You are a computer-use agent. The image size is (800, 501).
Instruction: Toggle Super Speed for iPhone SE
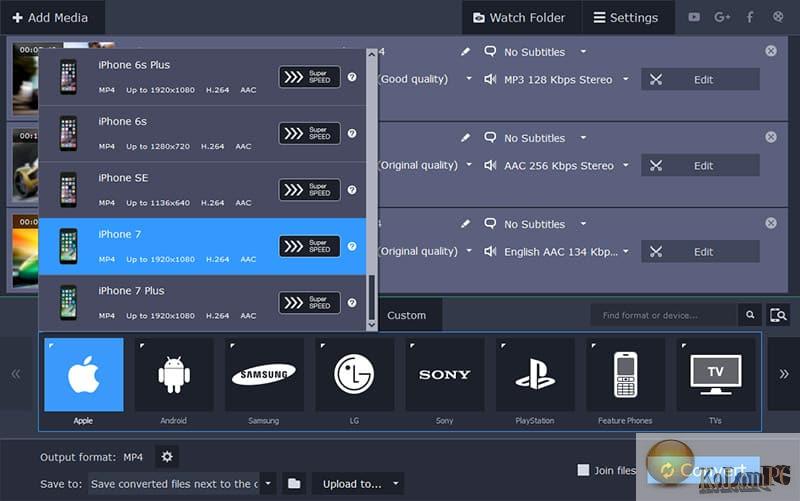click(x=309, y=190)
